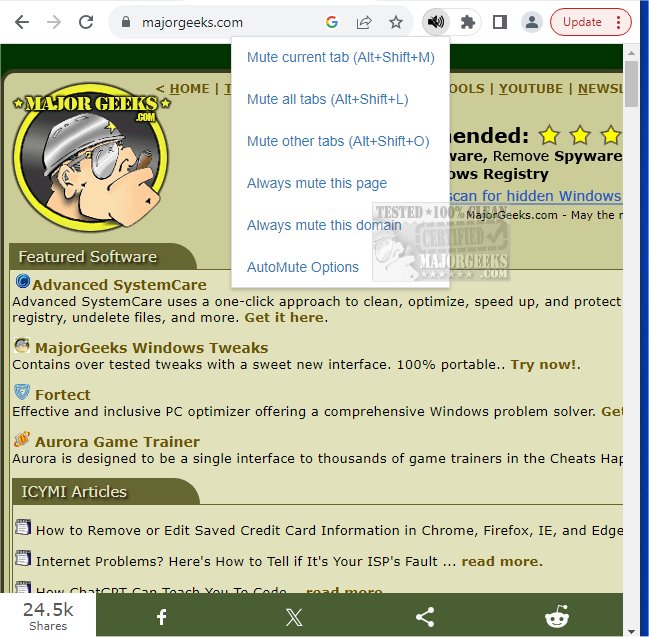The width and height of the screenshot is (649, 637).
Task: Reload the page with the refresh icon
Action: point(86,22)
